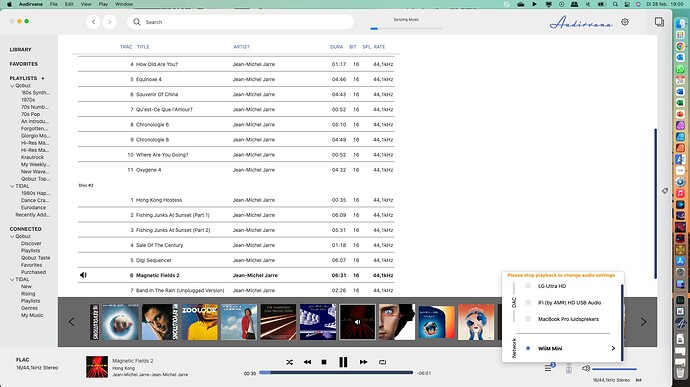This screenshot has width=690, height=387.
Task: Open the Window menu
Action: [124, 4]
